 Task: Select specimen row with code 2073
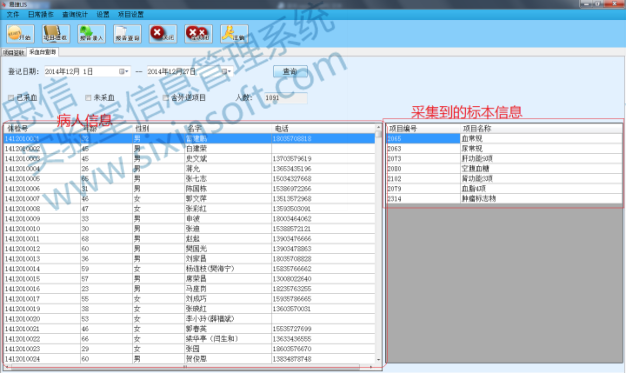504,159
